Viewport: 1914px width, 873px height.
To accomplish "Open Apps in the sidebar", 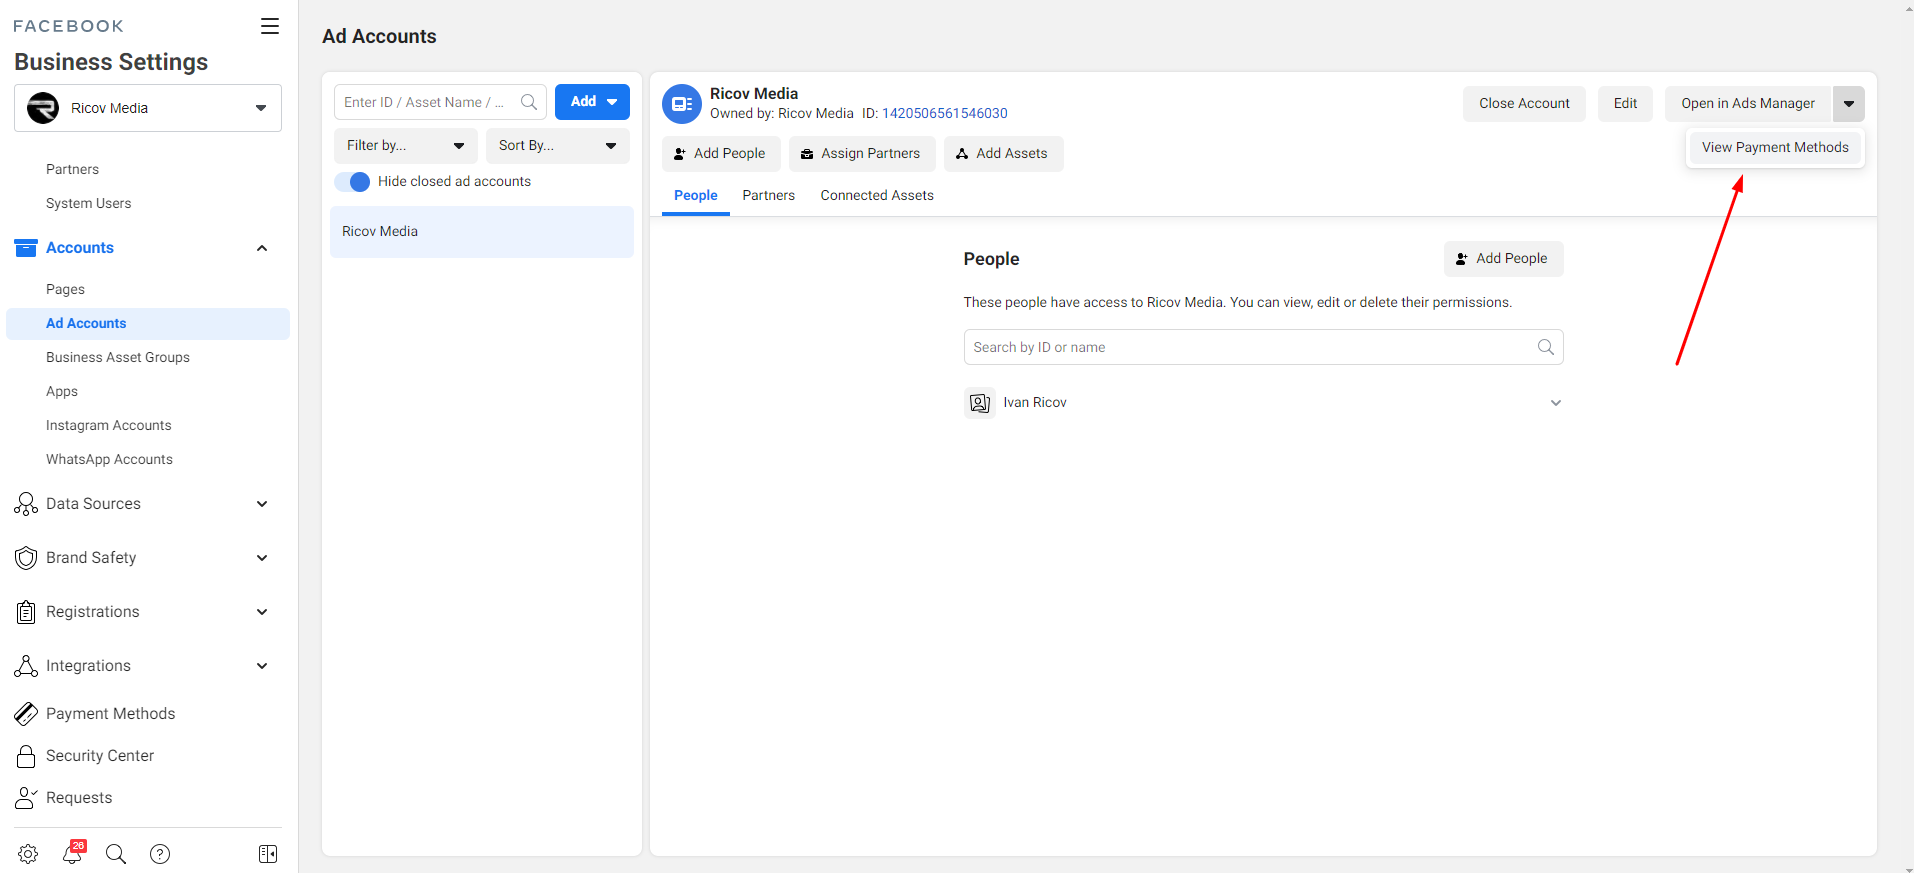I will 62,392.
